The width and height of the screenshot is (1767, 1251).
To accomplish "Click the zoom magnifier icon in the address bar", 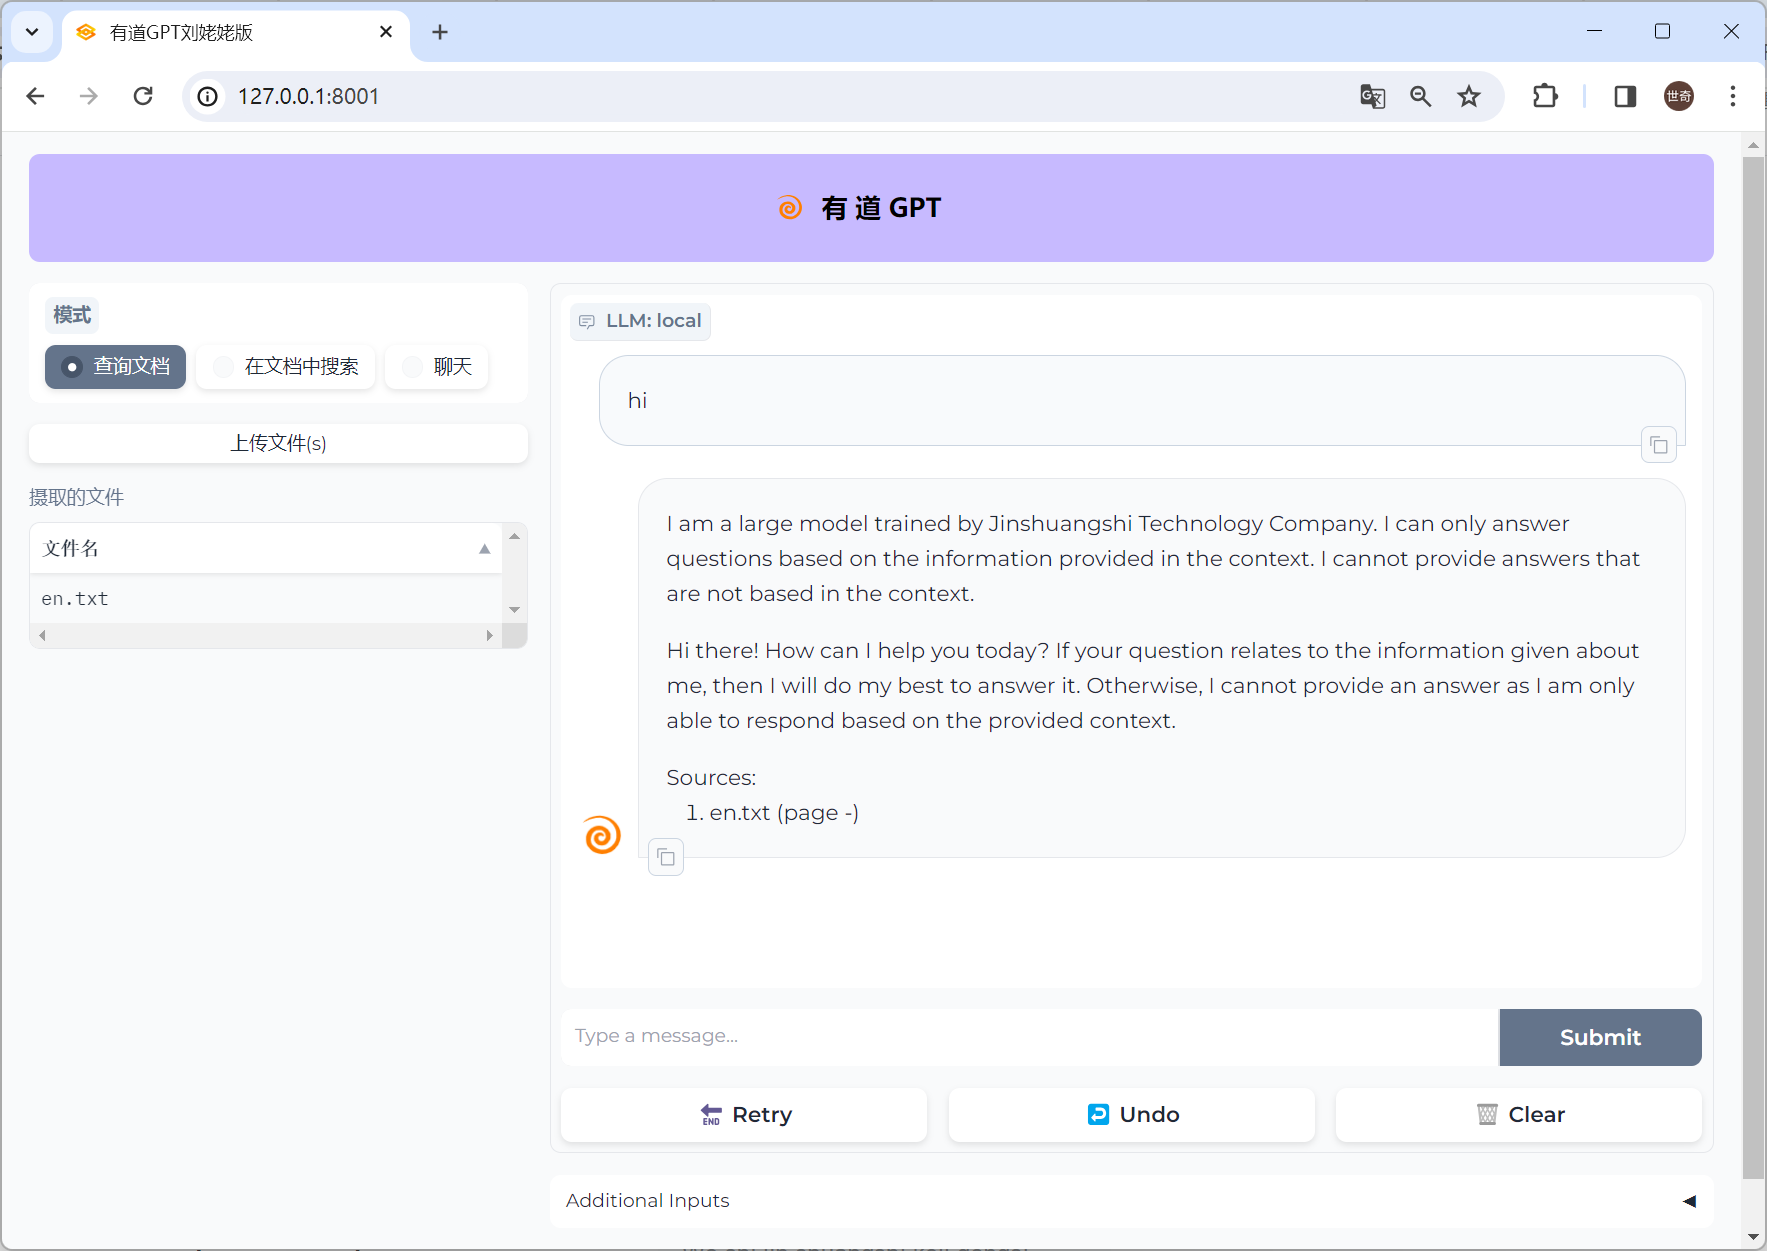I will pos(1420,96).
